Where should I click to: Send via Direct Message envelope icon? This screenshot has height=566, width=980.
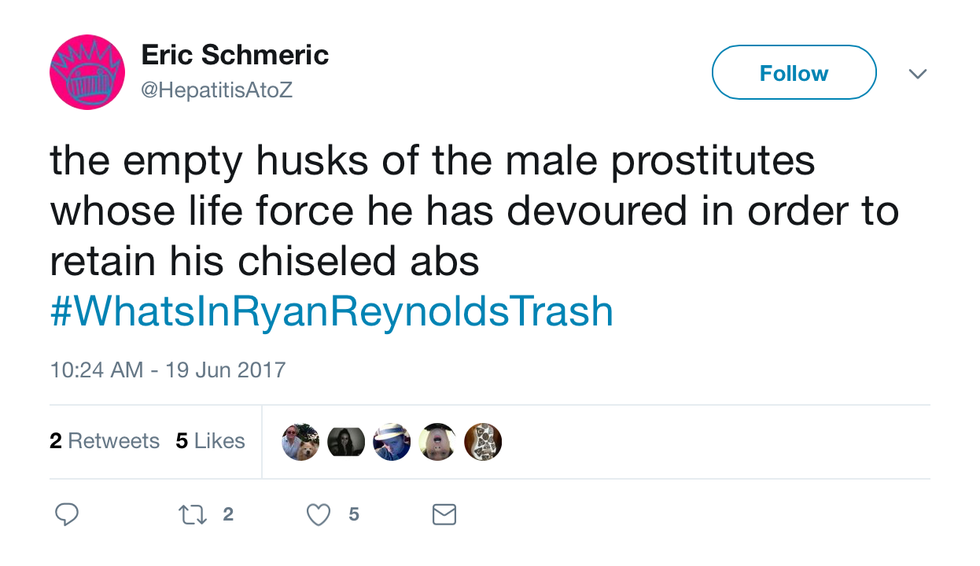[x=444, y=514]
